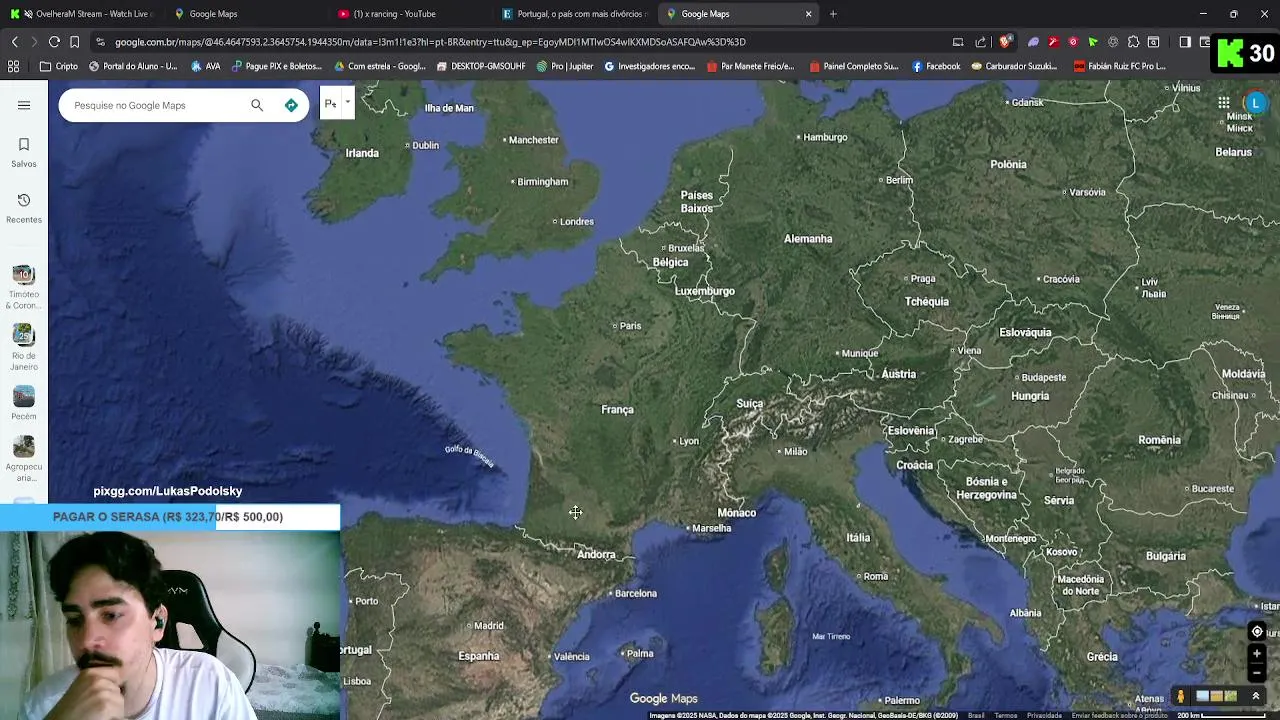Go back with browser back arrow
The width and height of the screenshot is (1280, 720).
click(x=14, y=42)
